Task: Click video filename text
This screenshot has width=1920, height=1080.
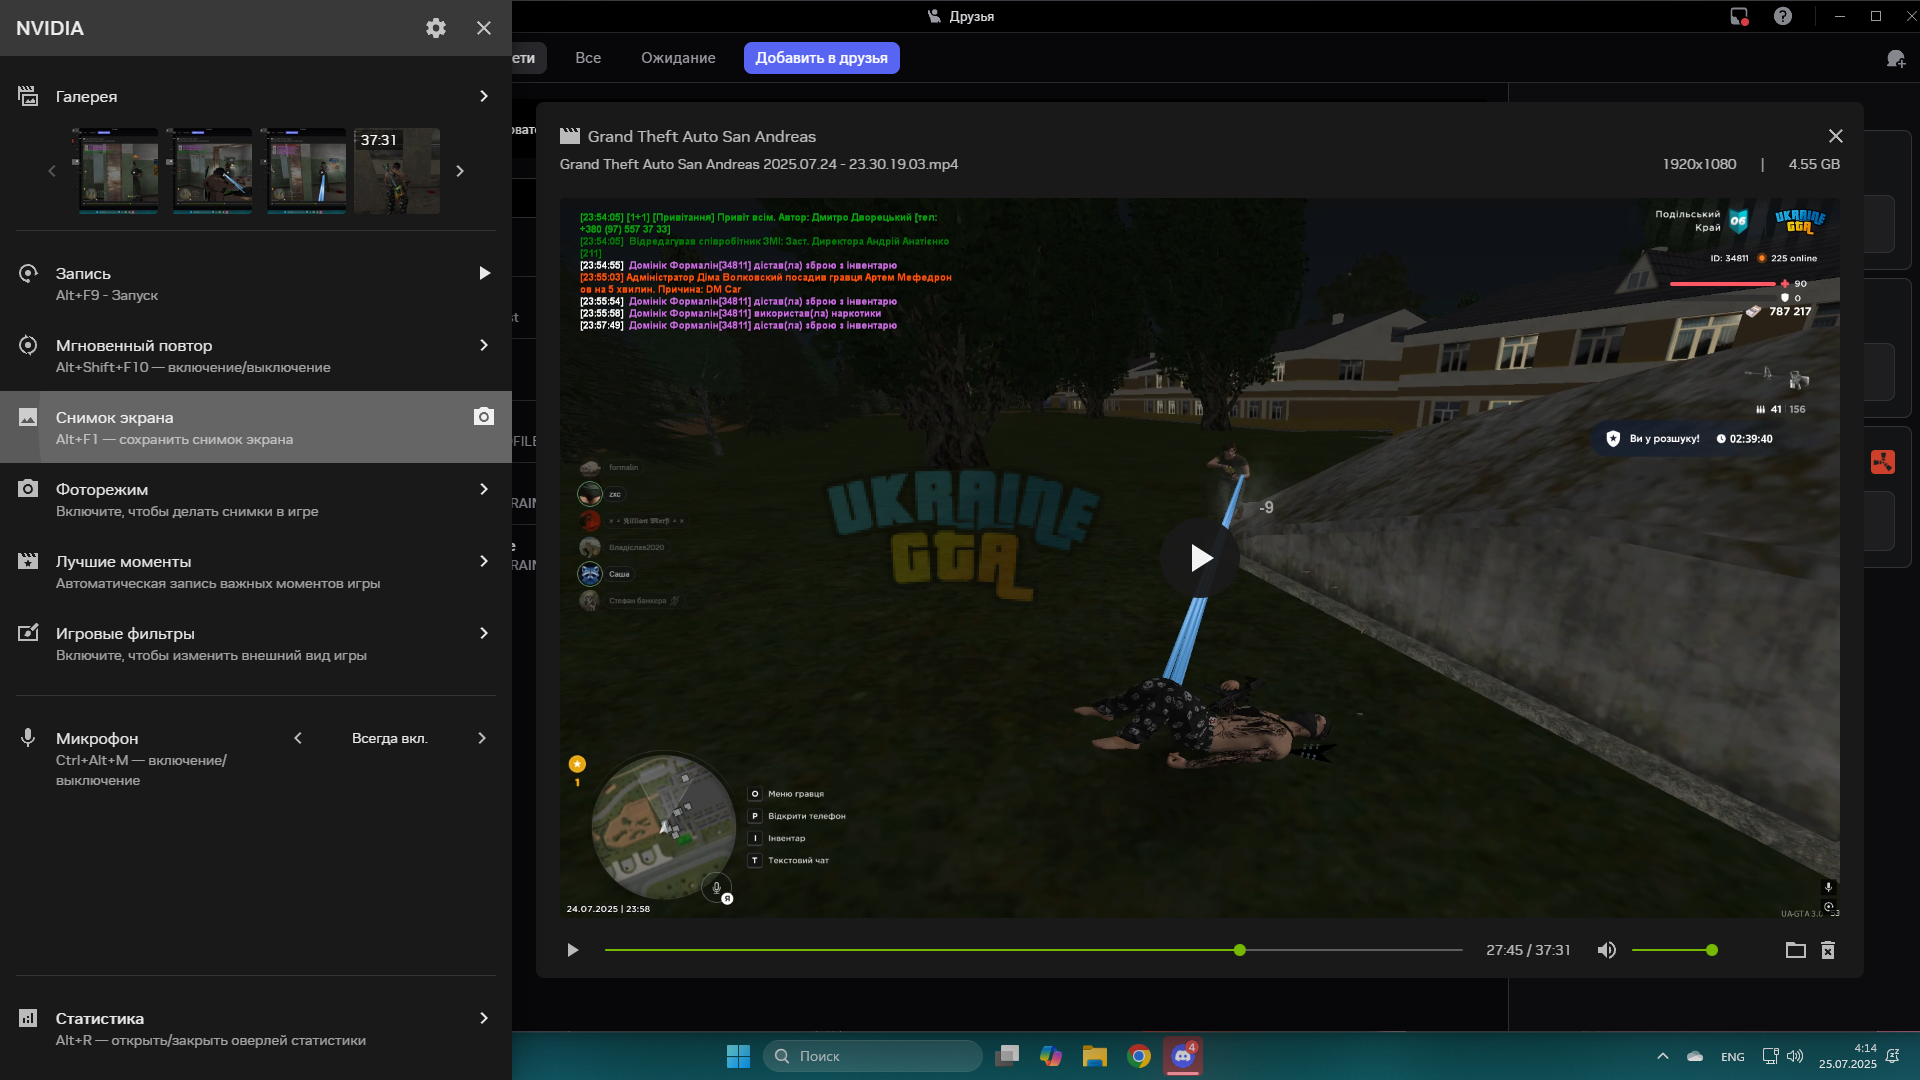Action: point(759,164)
